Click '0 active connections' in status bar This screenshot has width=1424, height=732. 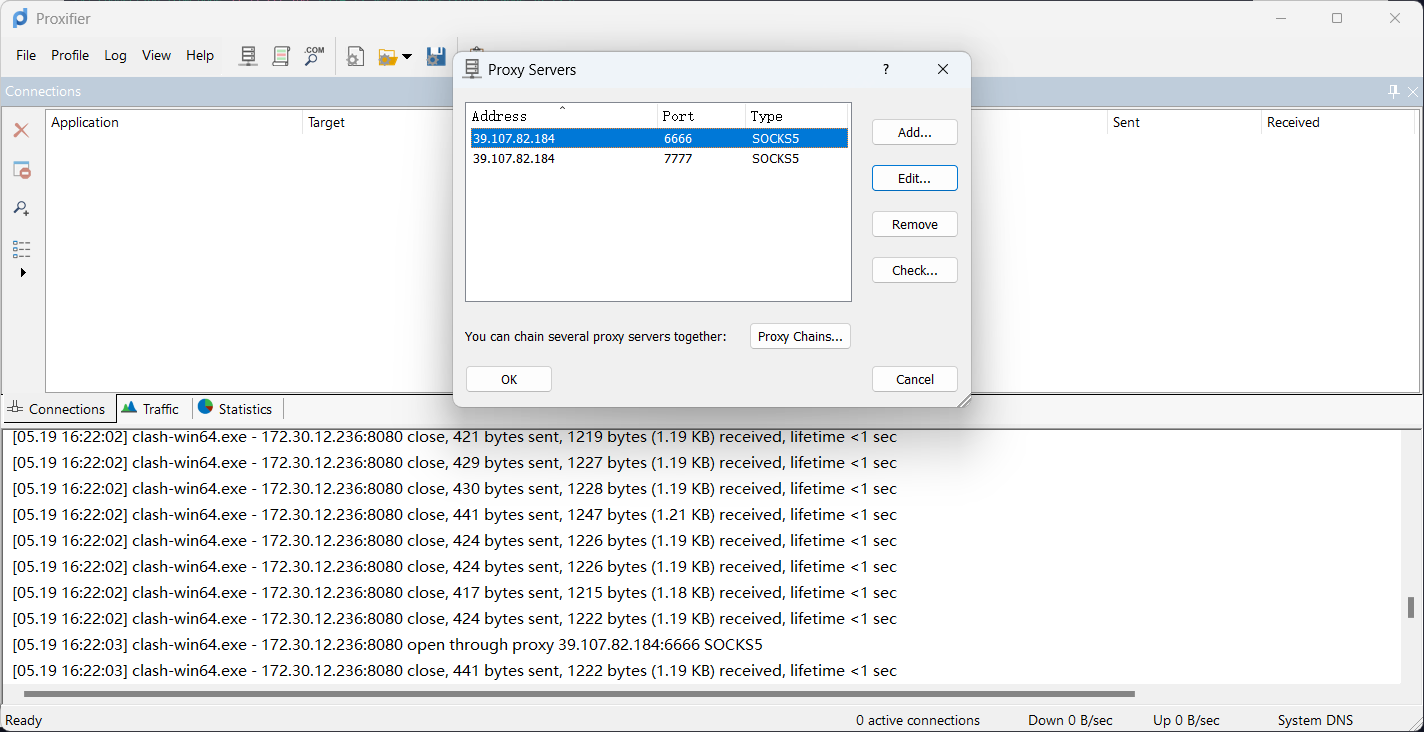coord(918,720)
